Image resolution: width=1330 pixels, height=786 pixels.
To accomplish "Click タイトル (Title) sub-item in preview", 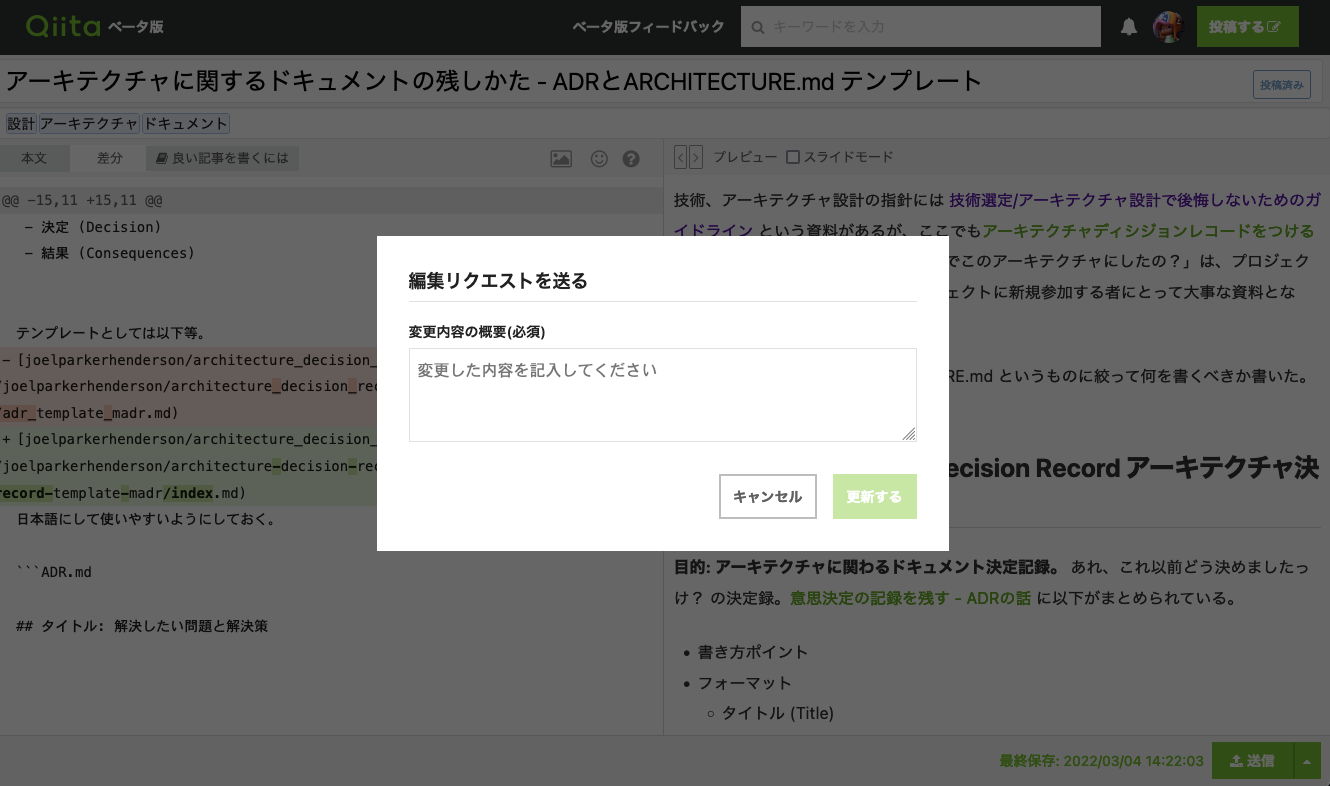I will [x=778, y=713].
